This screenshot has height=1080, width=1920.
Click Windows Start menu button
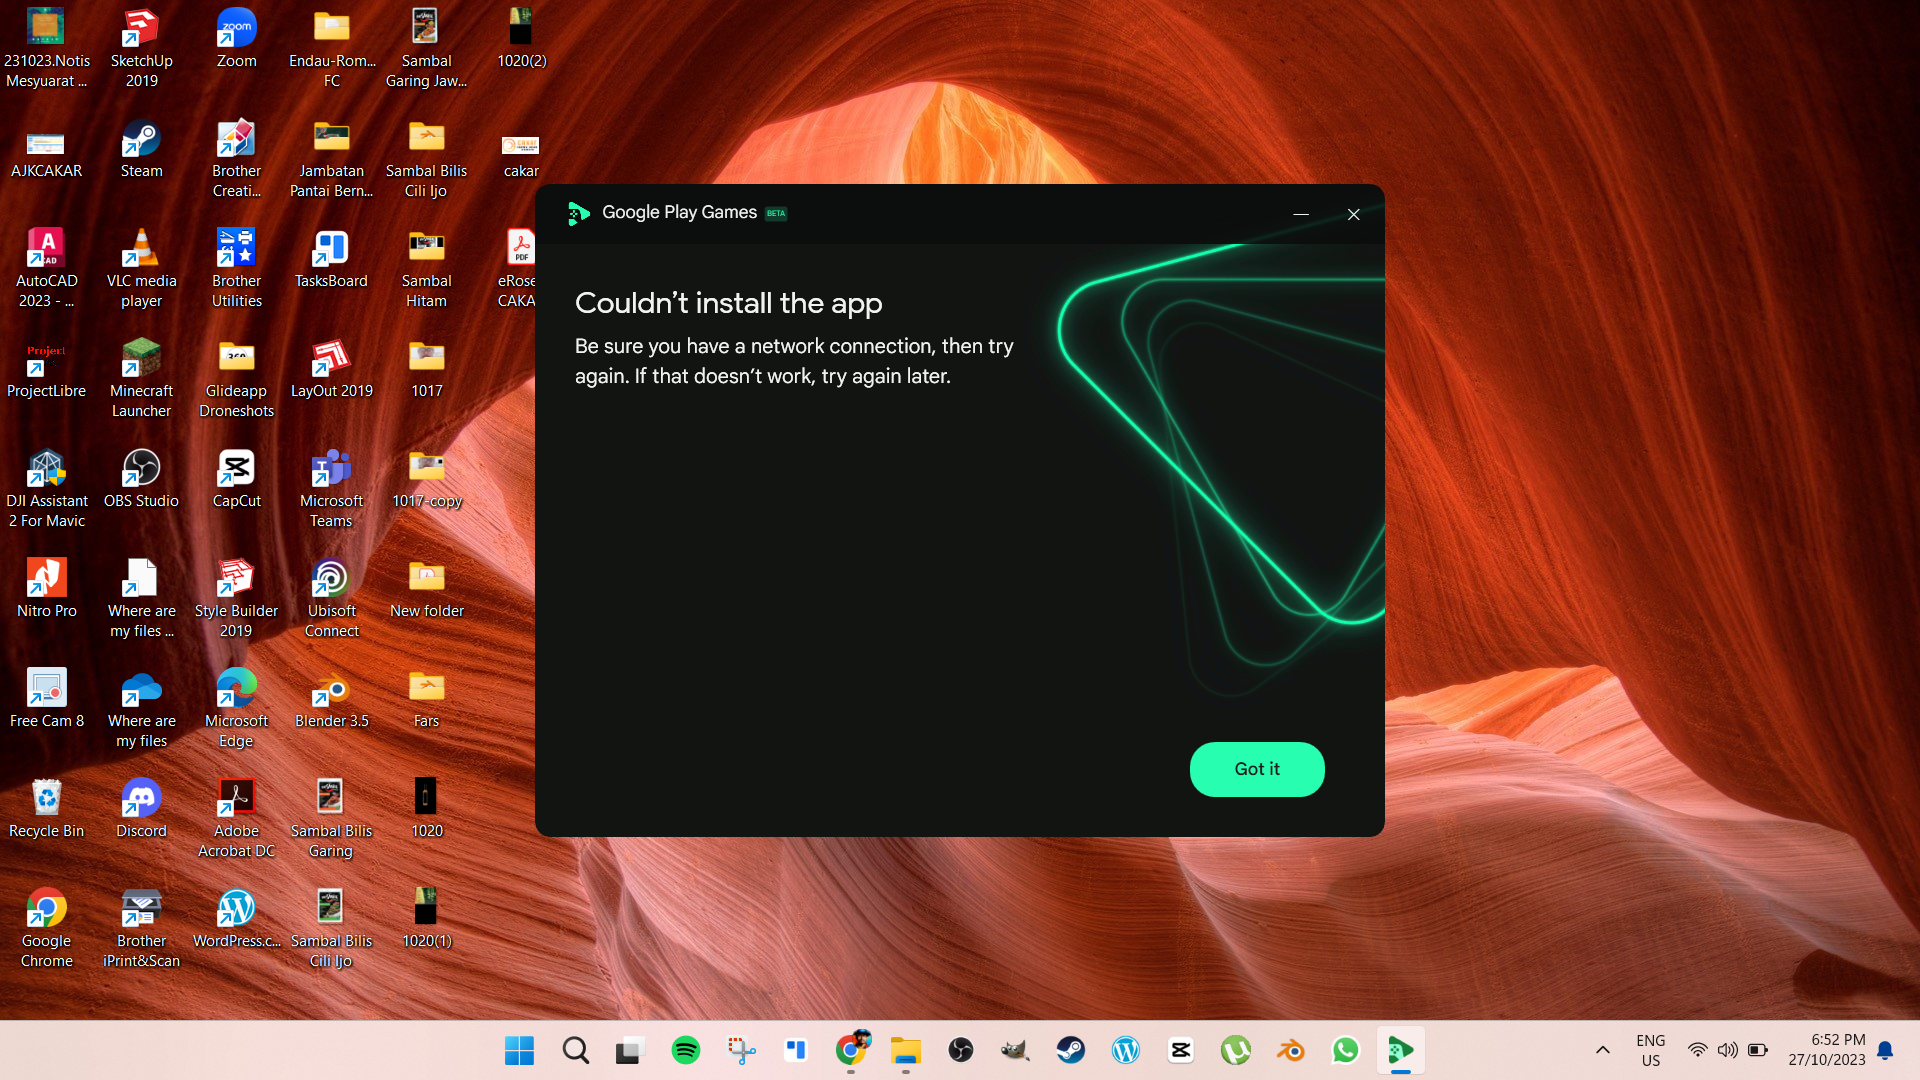pos(520,1051)
